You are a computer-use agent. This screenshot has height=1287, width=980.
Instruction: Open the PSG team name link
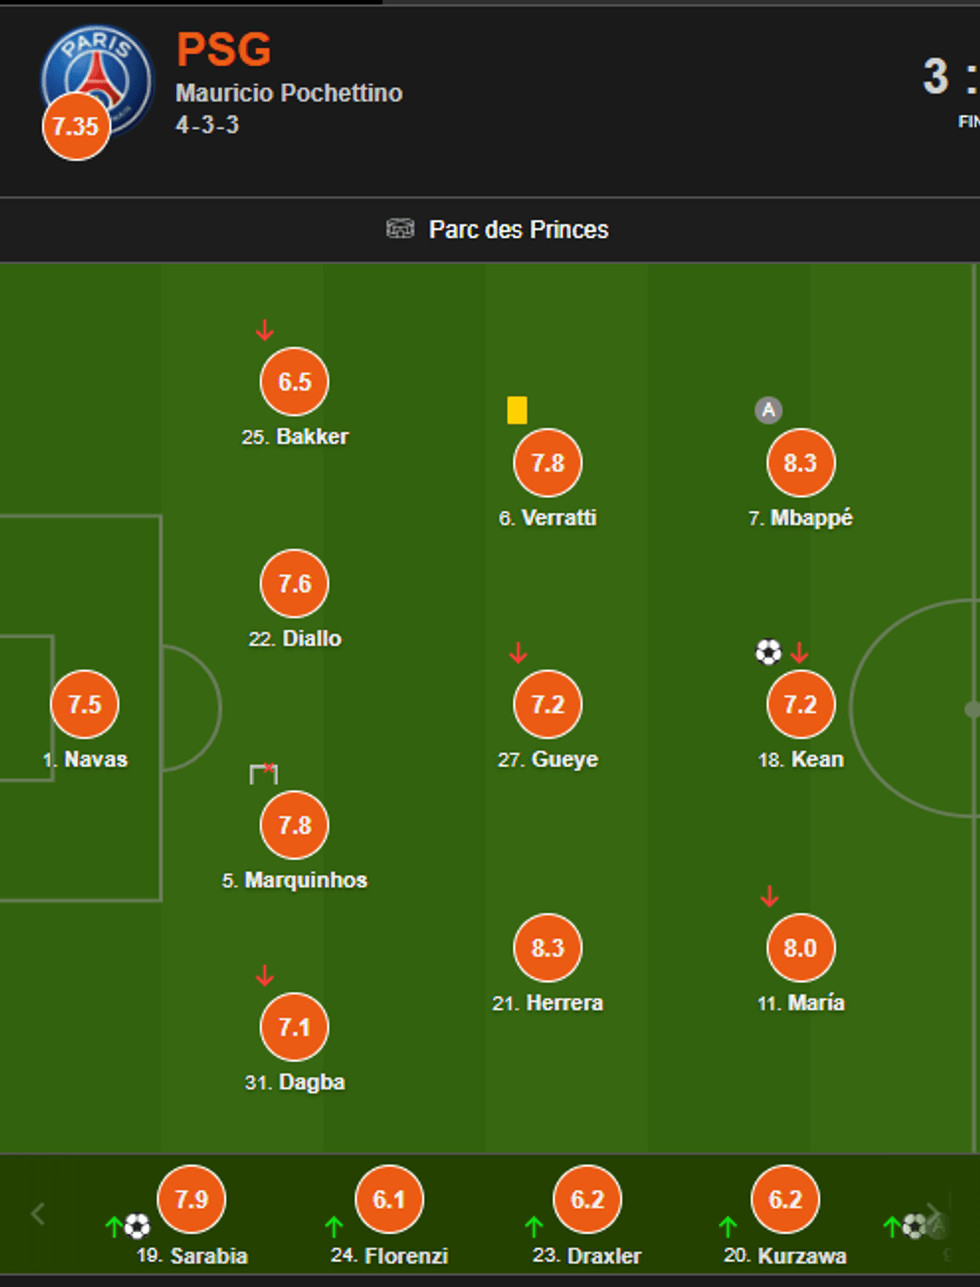tap(224, 50)
